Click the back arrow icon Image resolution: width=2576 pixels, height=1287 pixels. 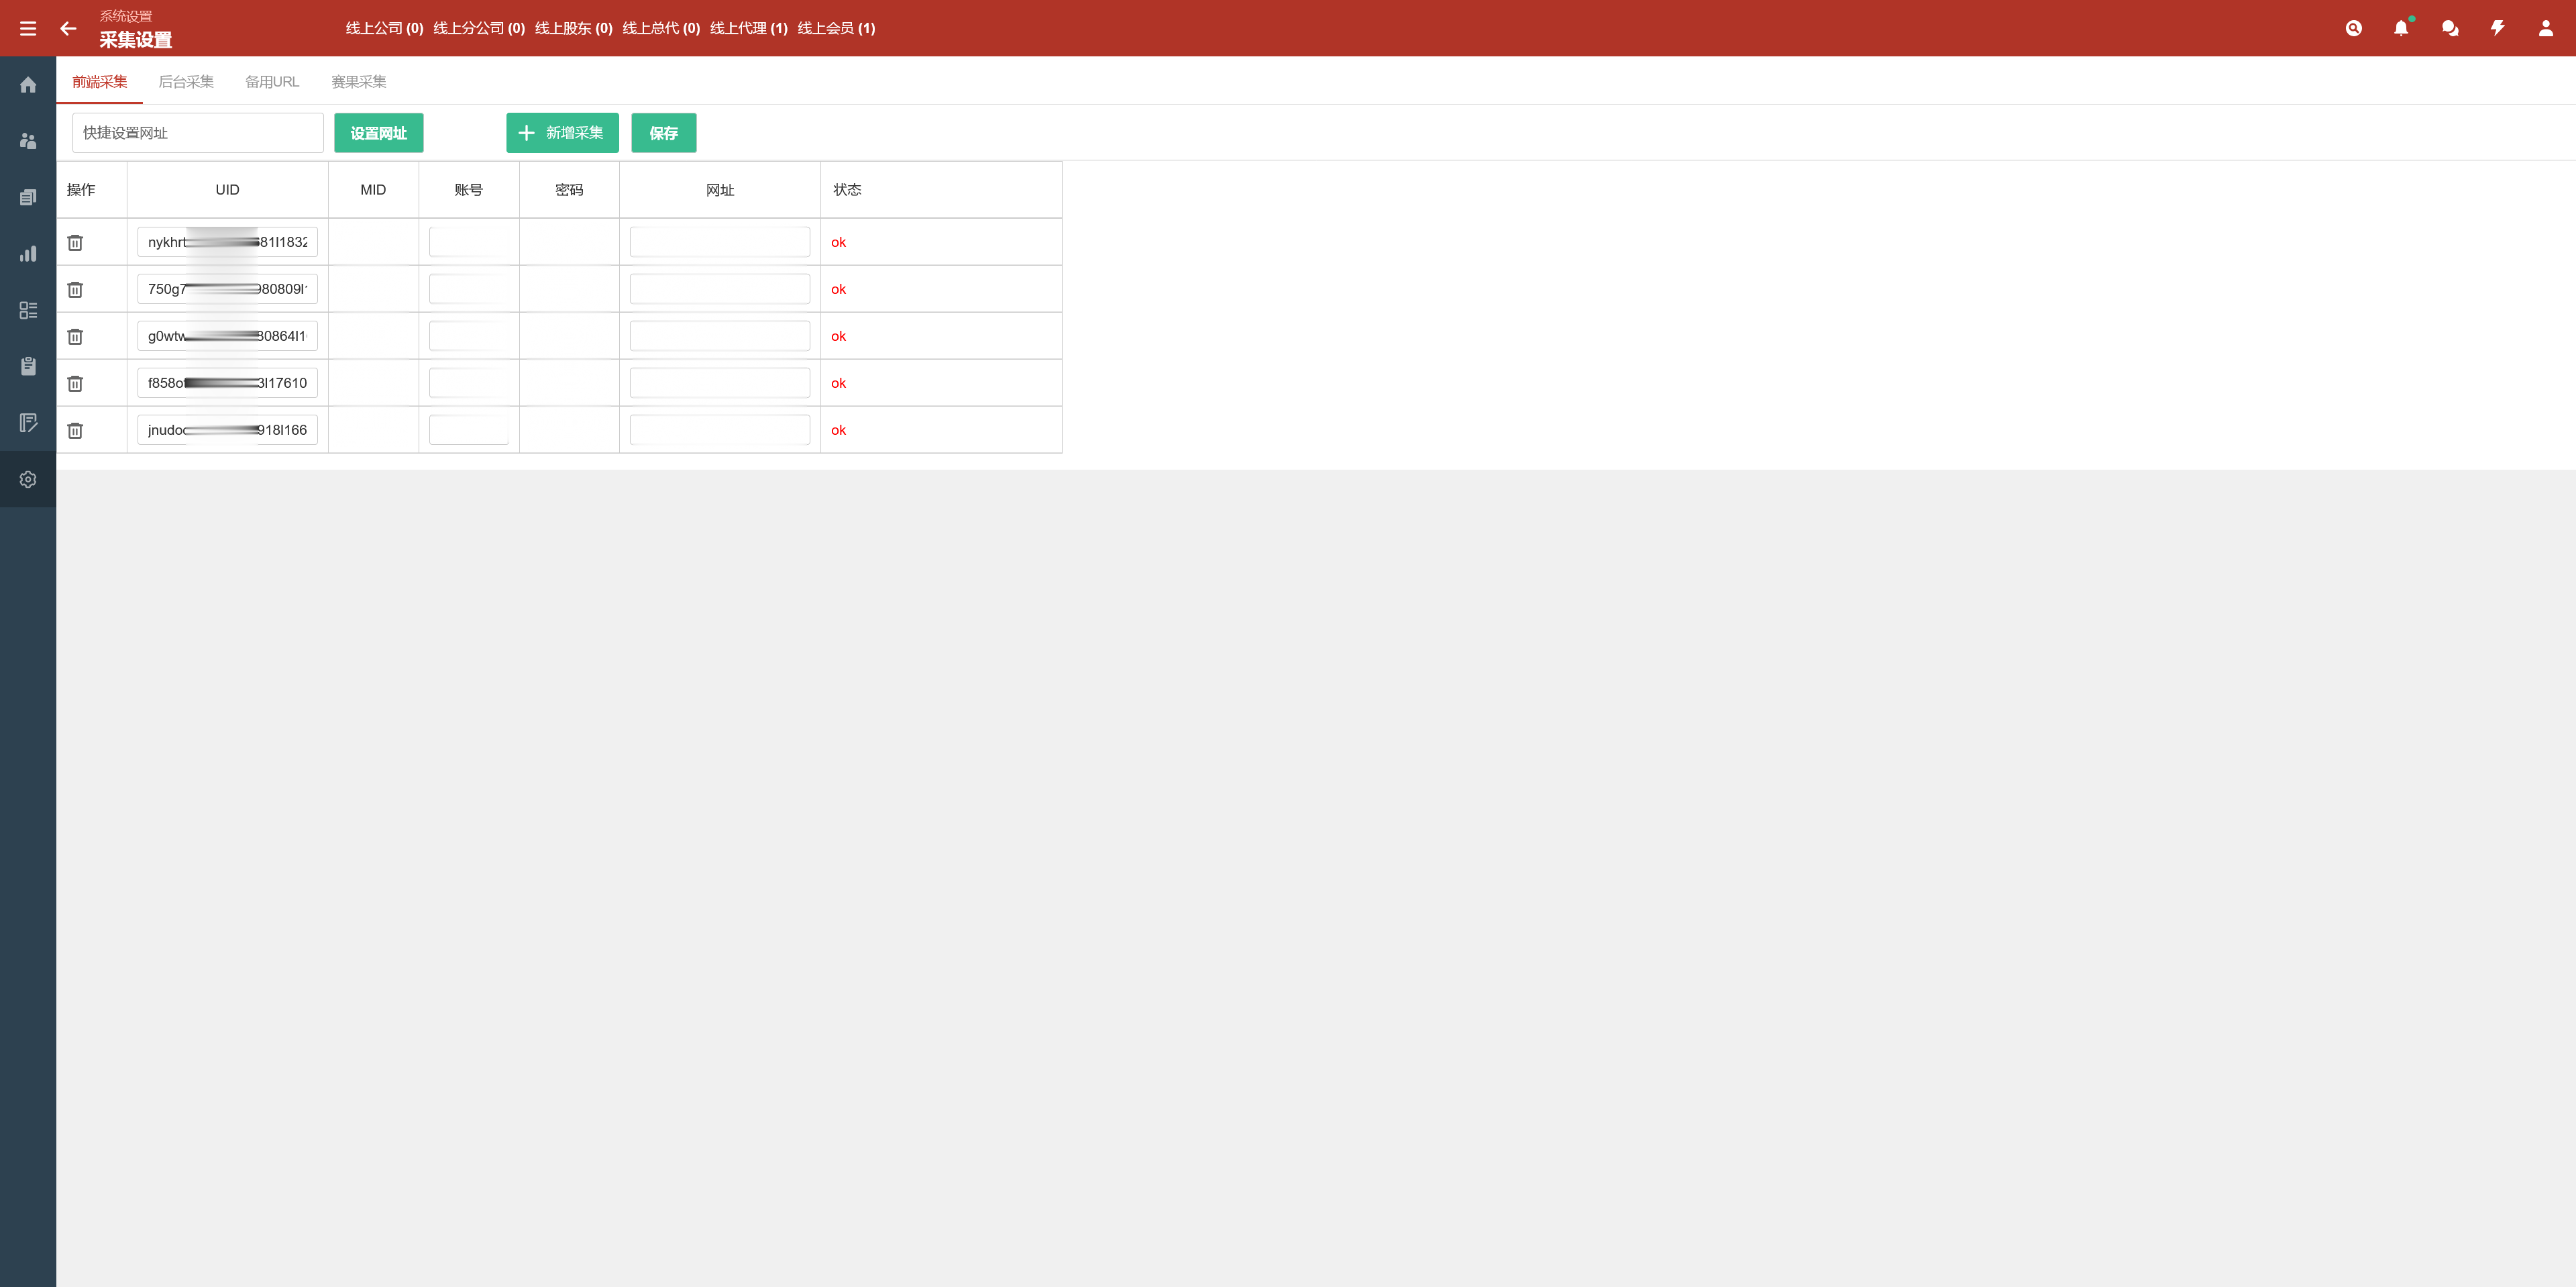[68, 28]
